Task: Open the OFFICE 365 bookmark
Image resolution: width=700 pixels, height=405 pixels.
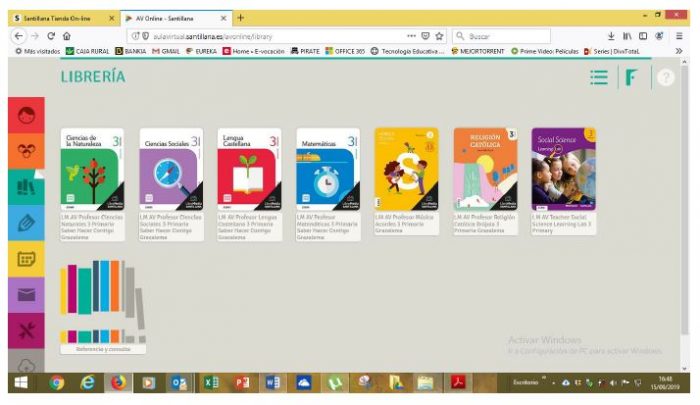Action: (x=345, y=51)
